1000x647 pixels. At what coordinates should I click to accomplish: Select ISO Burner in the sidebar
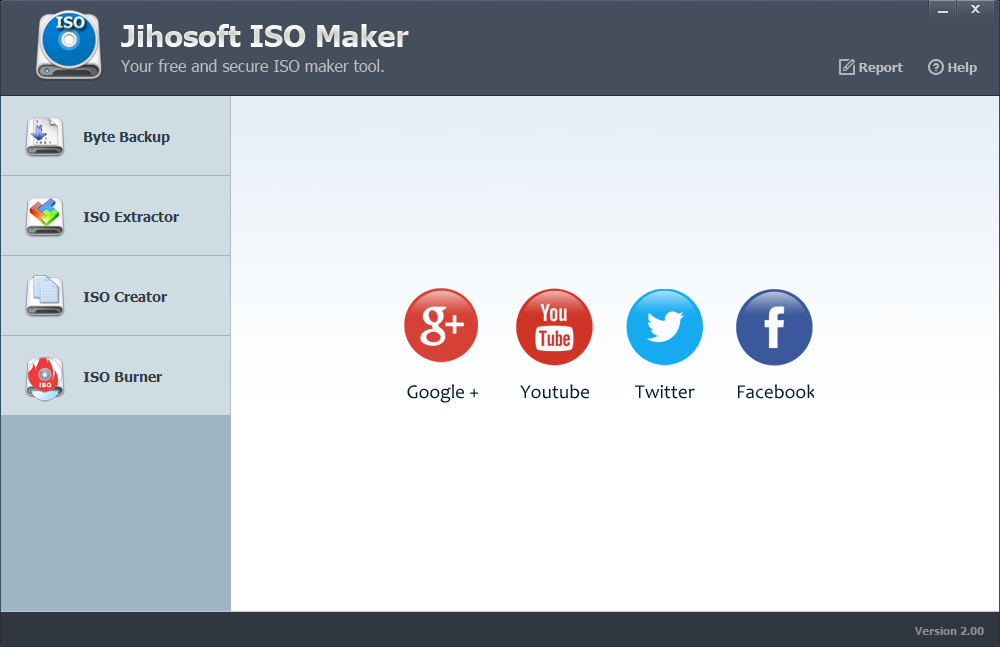point(115,376)
